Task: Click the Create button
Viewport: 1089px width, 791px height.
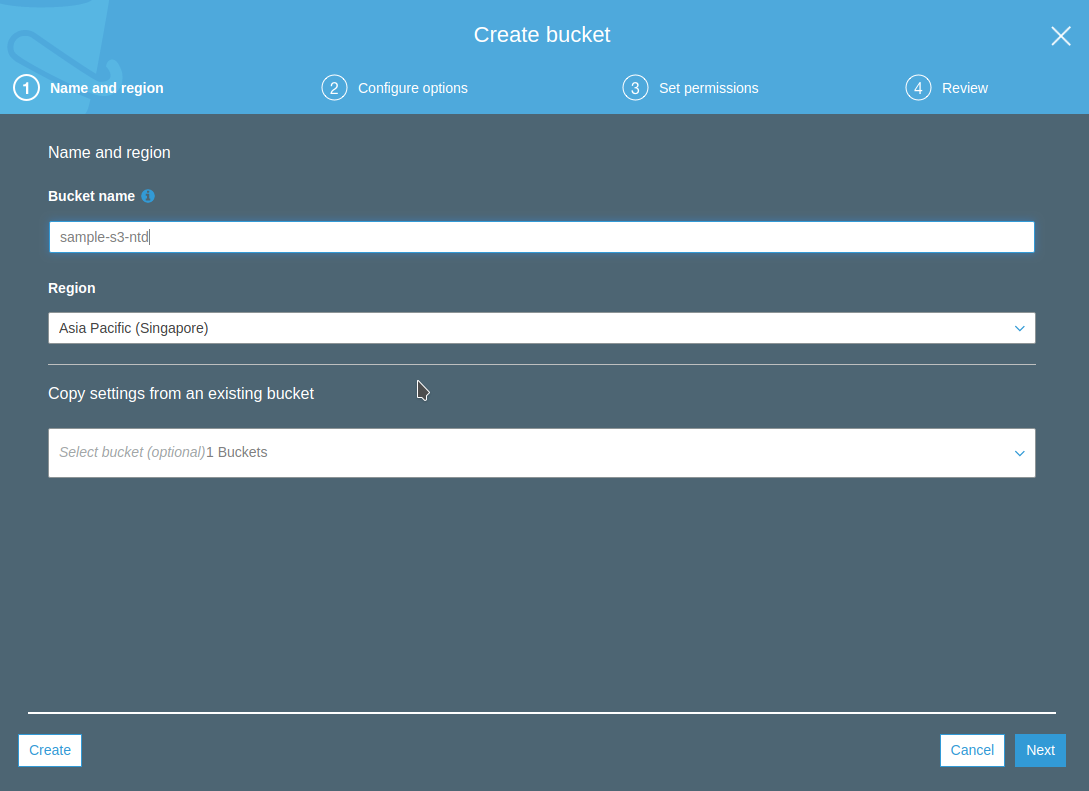Action: click(x=50, y=750)
